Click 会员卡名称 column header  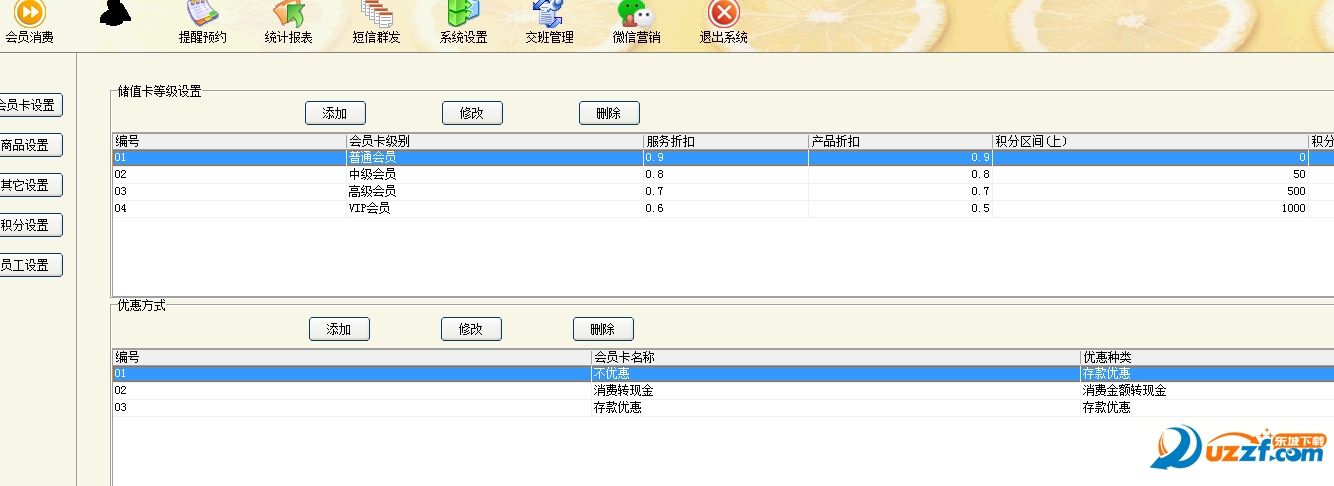click(836, 357)
